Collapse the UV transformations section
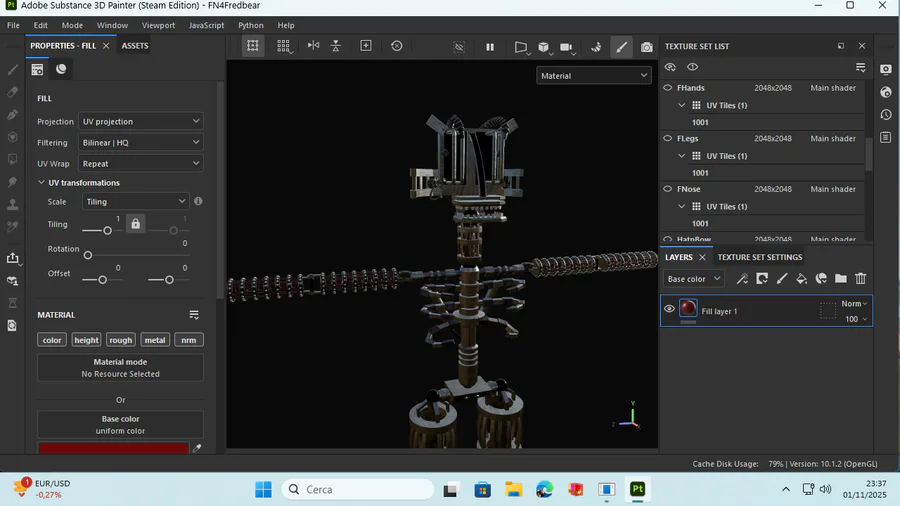Viewport: 900px width, 506px height. click(x=41, y=183)
